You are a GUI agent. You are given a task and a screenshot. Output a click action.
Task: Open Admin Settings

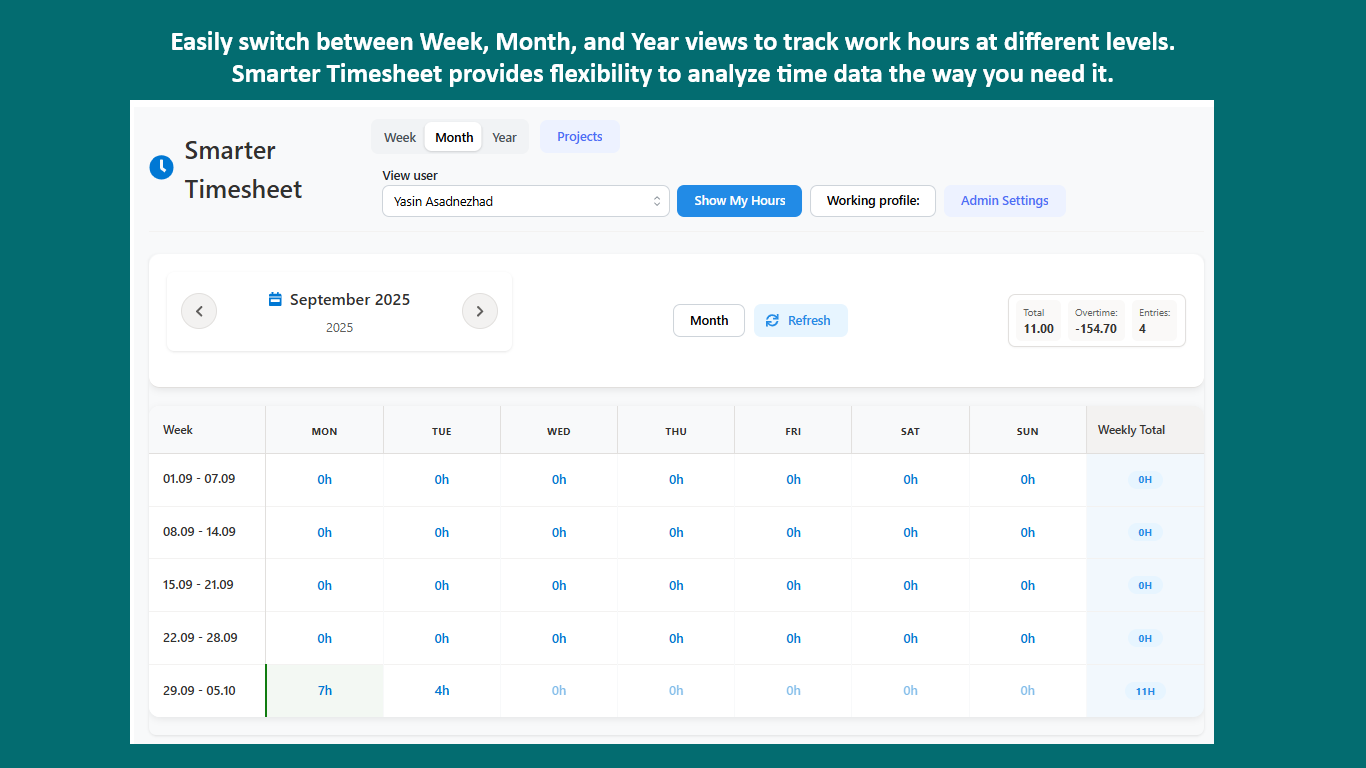pos(1004,201)
